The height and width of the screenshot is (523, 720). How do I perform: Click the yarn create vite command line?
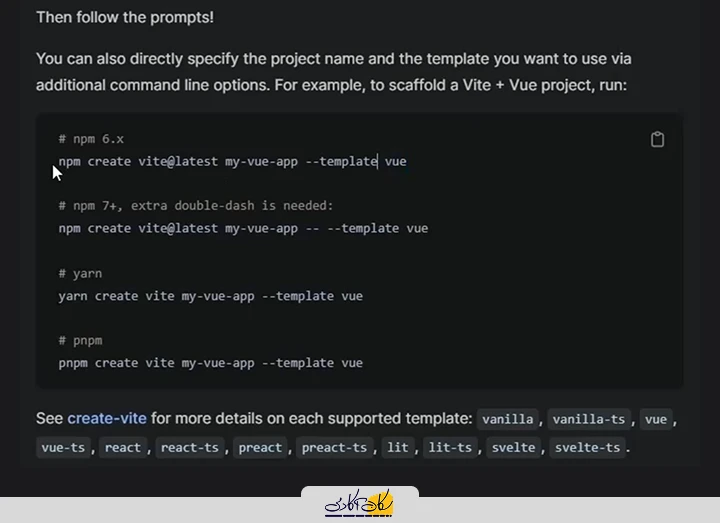(210, 296)
